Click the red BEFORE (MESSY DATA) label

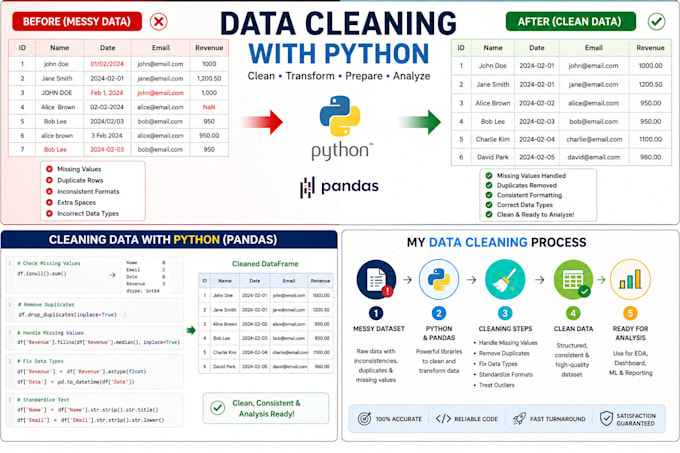coord(77,21)
